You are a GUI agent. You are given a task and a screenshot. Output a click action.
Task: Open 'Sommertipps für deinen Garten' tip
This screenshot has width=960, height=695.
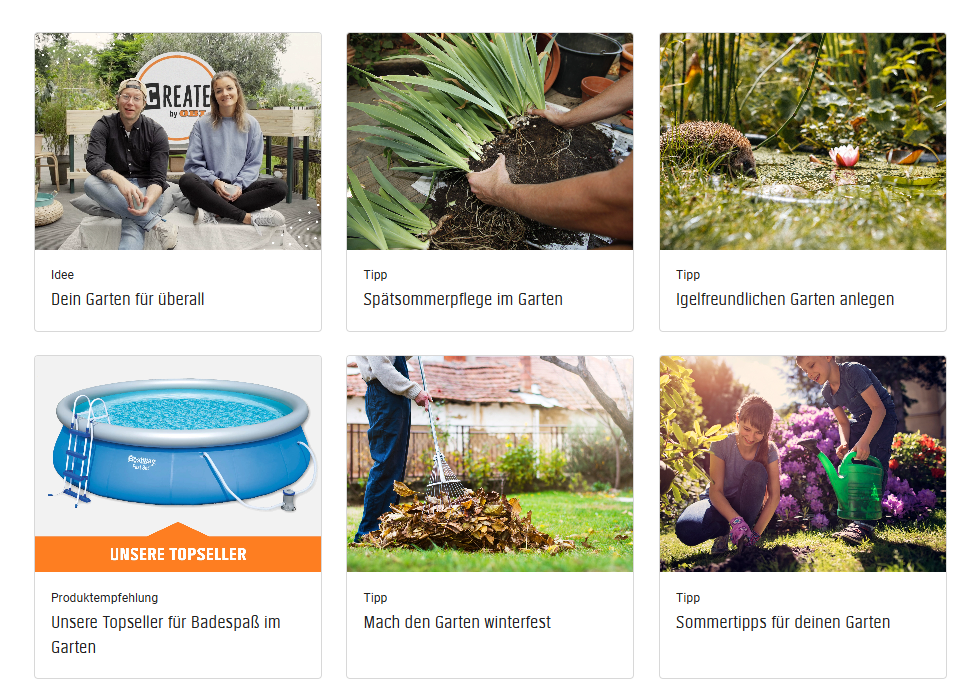782,622
